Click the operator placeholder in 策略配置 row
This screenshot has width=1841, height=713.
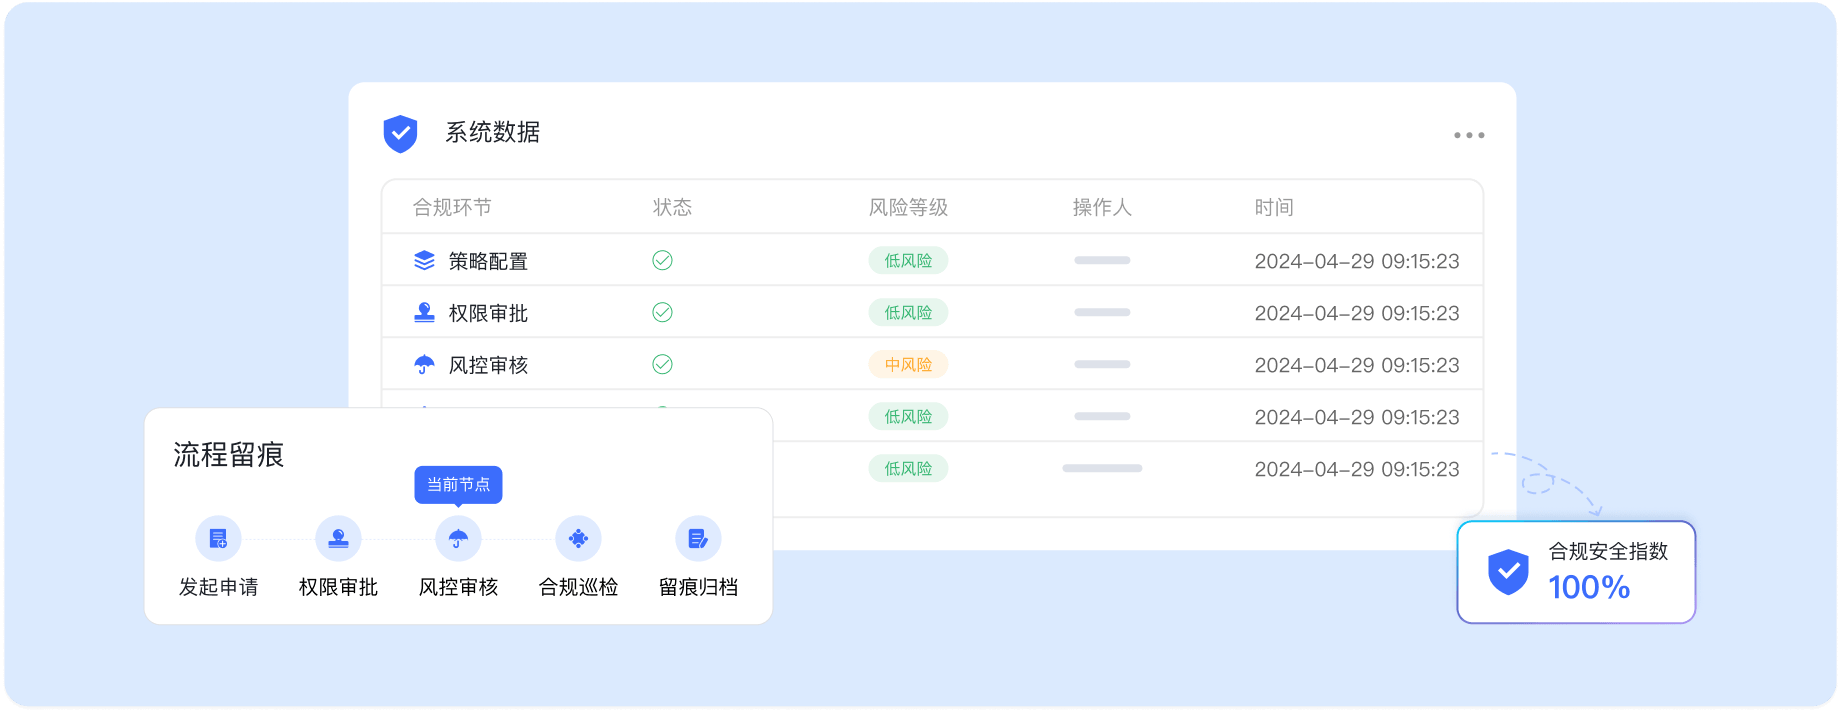tap(1102, 260)
